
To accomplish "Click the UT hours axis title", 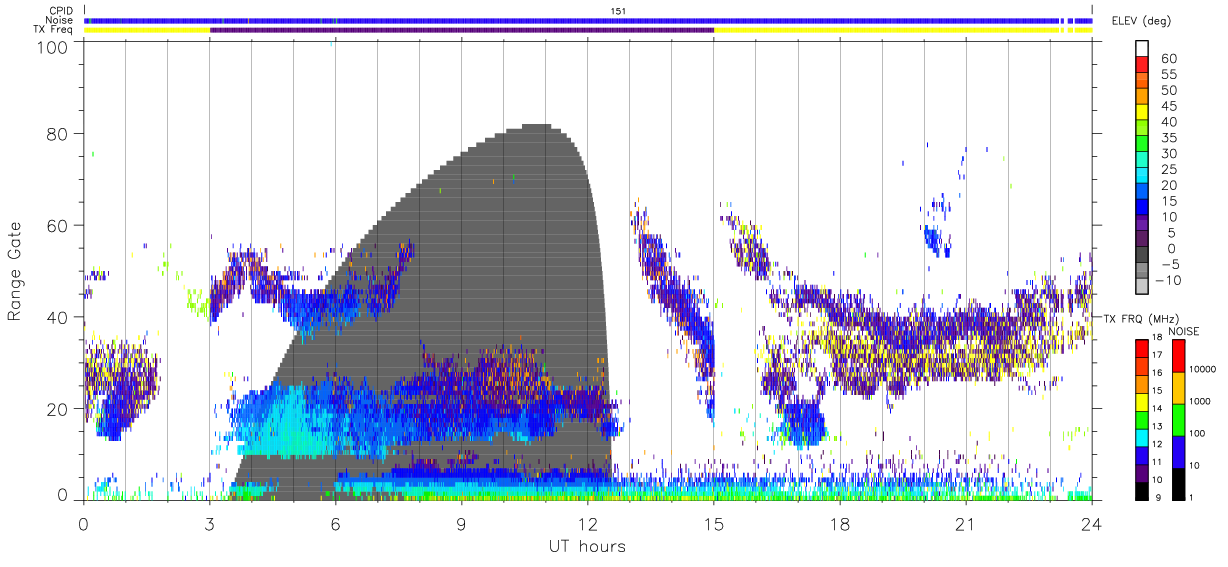I will [587, 546].
